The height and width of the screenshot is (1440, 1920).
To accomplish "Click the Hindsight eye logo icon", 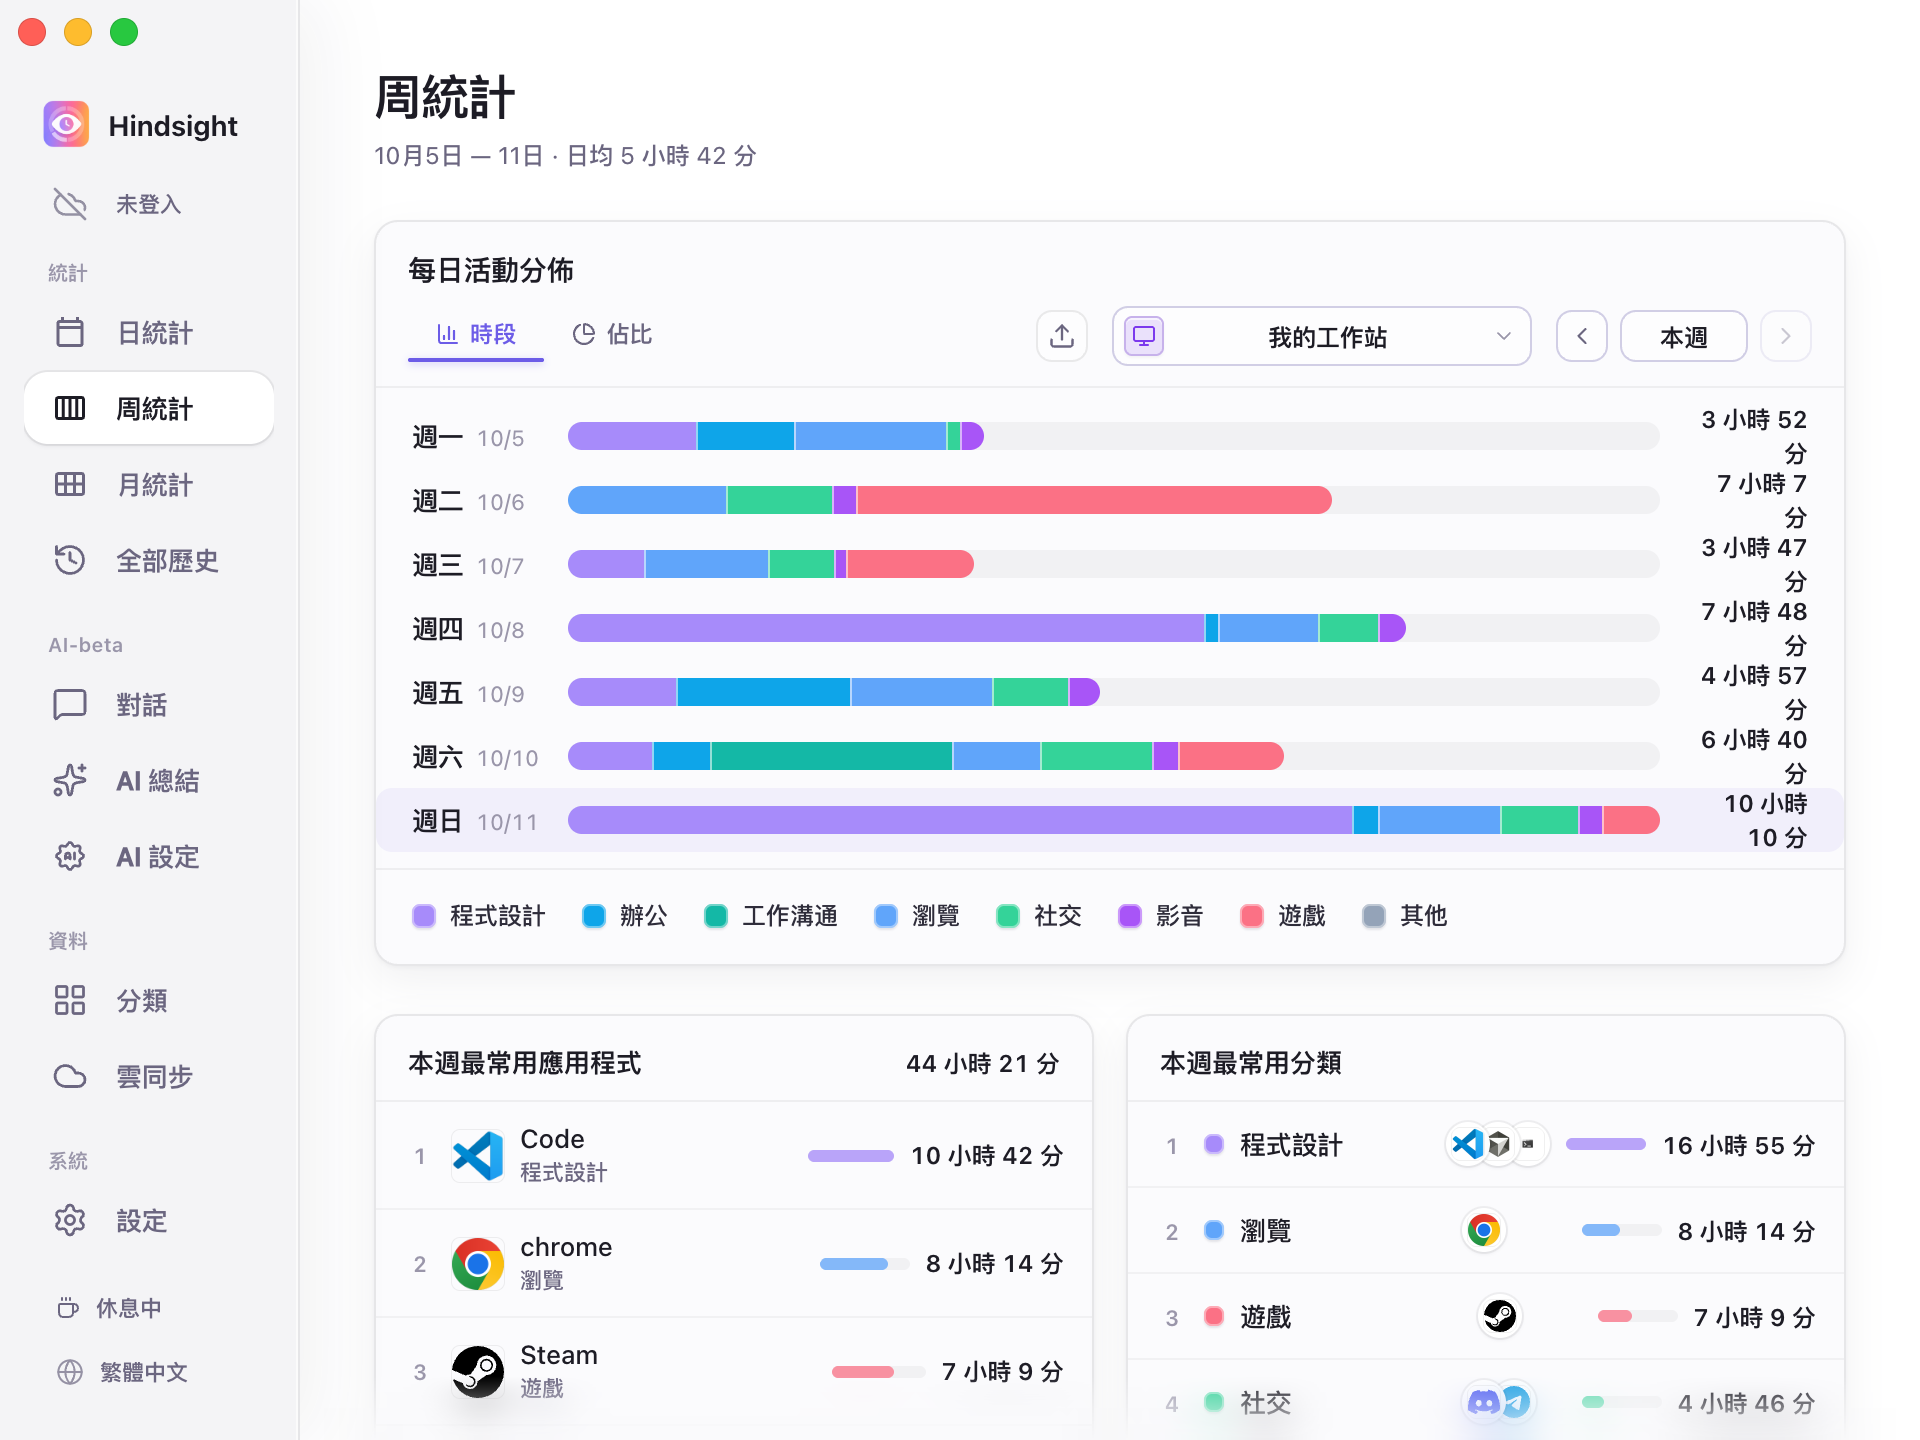I will click(66, 125).
